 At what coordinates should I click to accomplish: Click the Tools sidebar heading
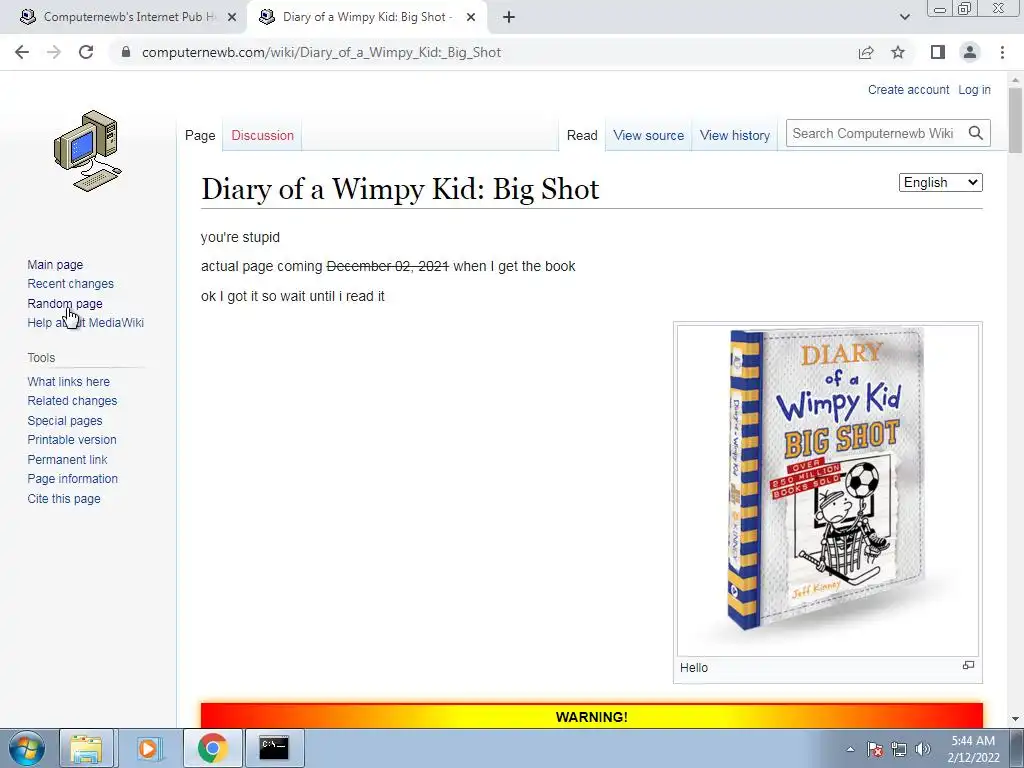[x=41, y=358]
